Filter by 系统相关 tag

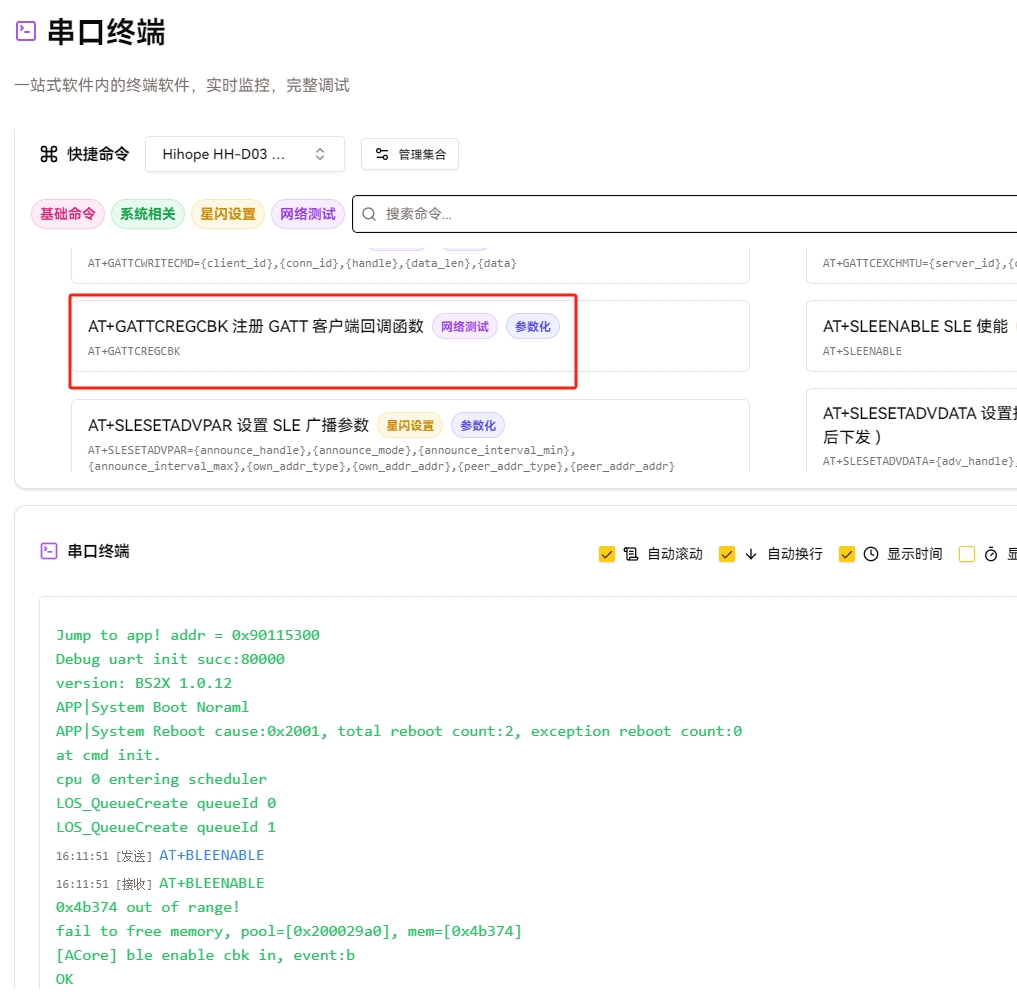(148, 214)
